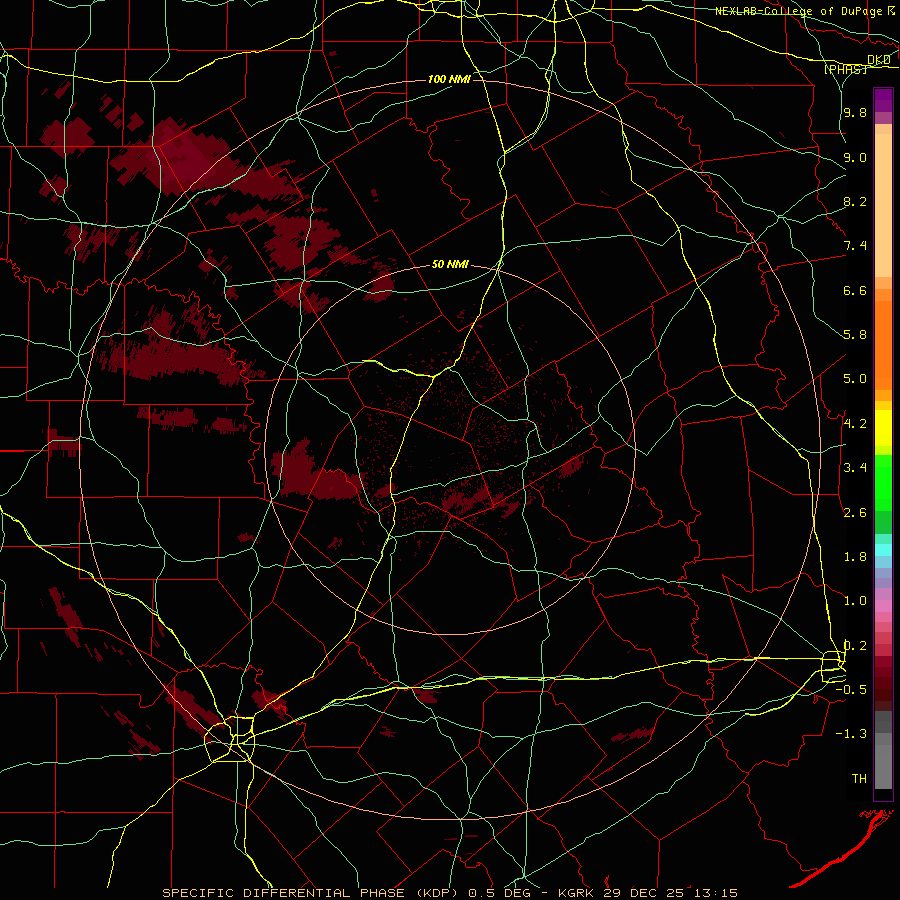Click the 8.2 value on the color scale
Screen dimensions: 900x900
855,201
